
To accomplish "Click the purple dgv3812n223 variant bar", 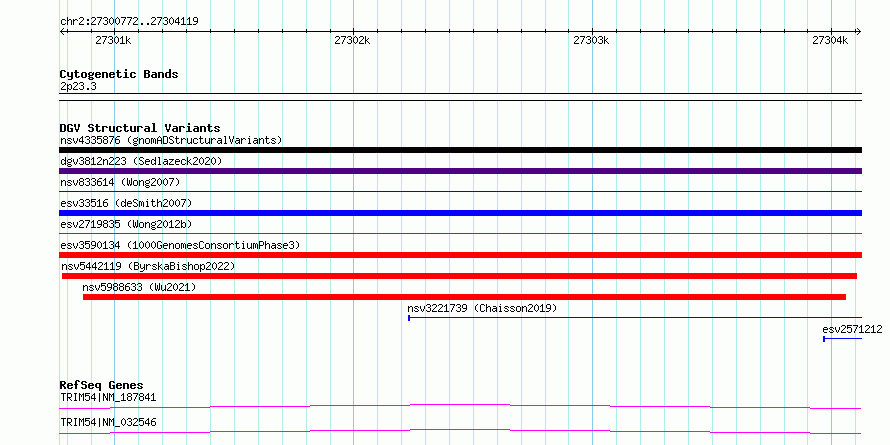I will (460, 171).
